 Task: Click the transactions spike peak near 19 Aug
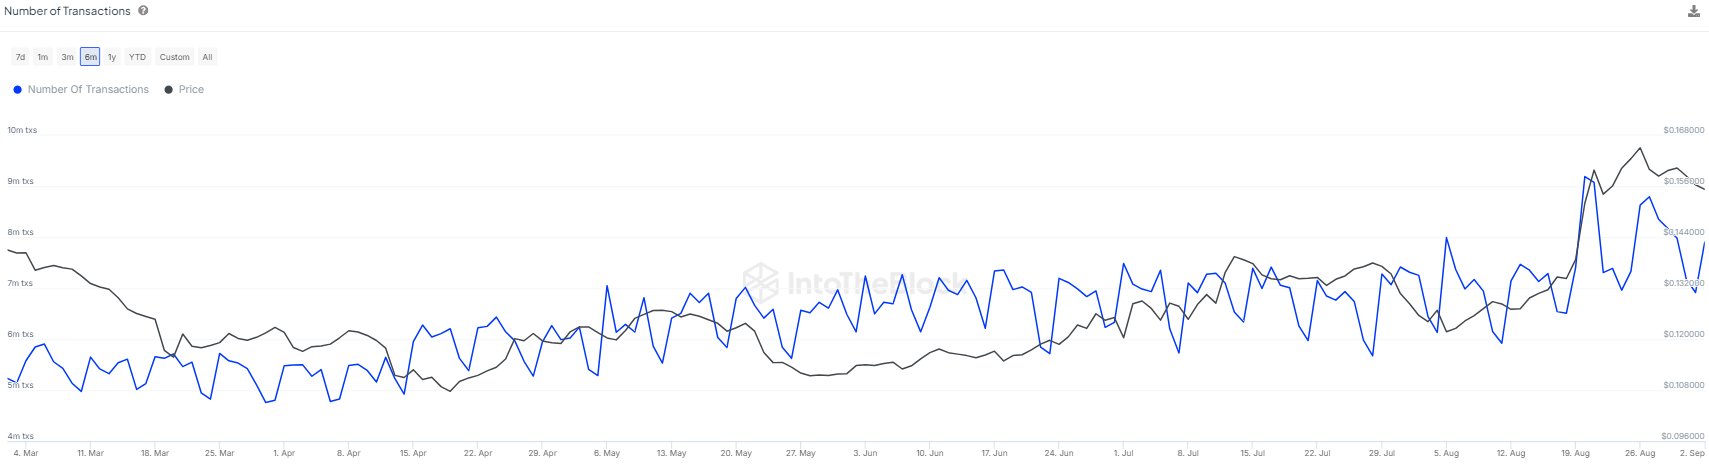pyautogui.click(x=1585, y=177)
